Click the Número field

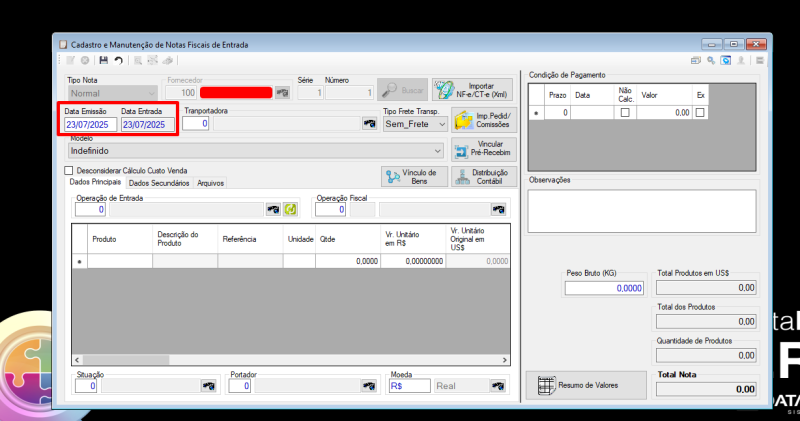point(349,93)
